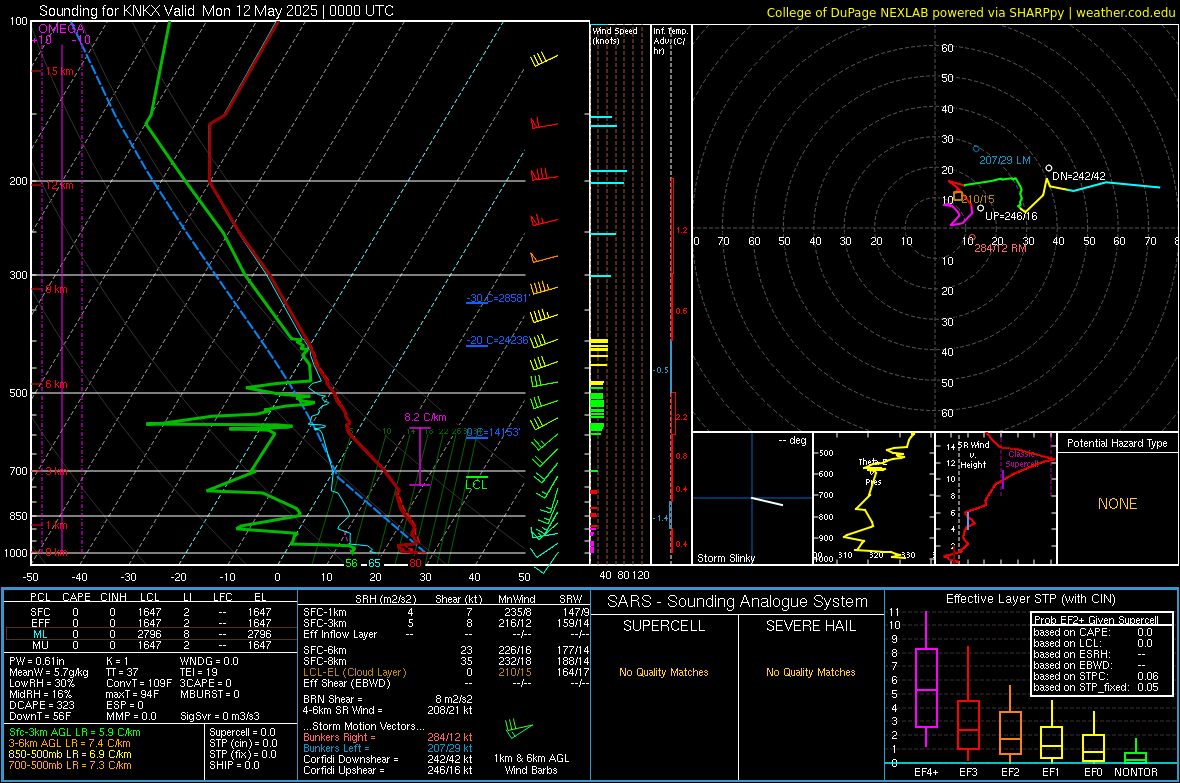Click the BRN Shear value line
The image size is (1180, 783).
pyautogui.click(x=388, y=699)
